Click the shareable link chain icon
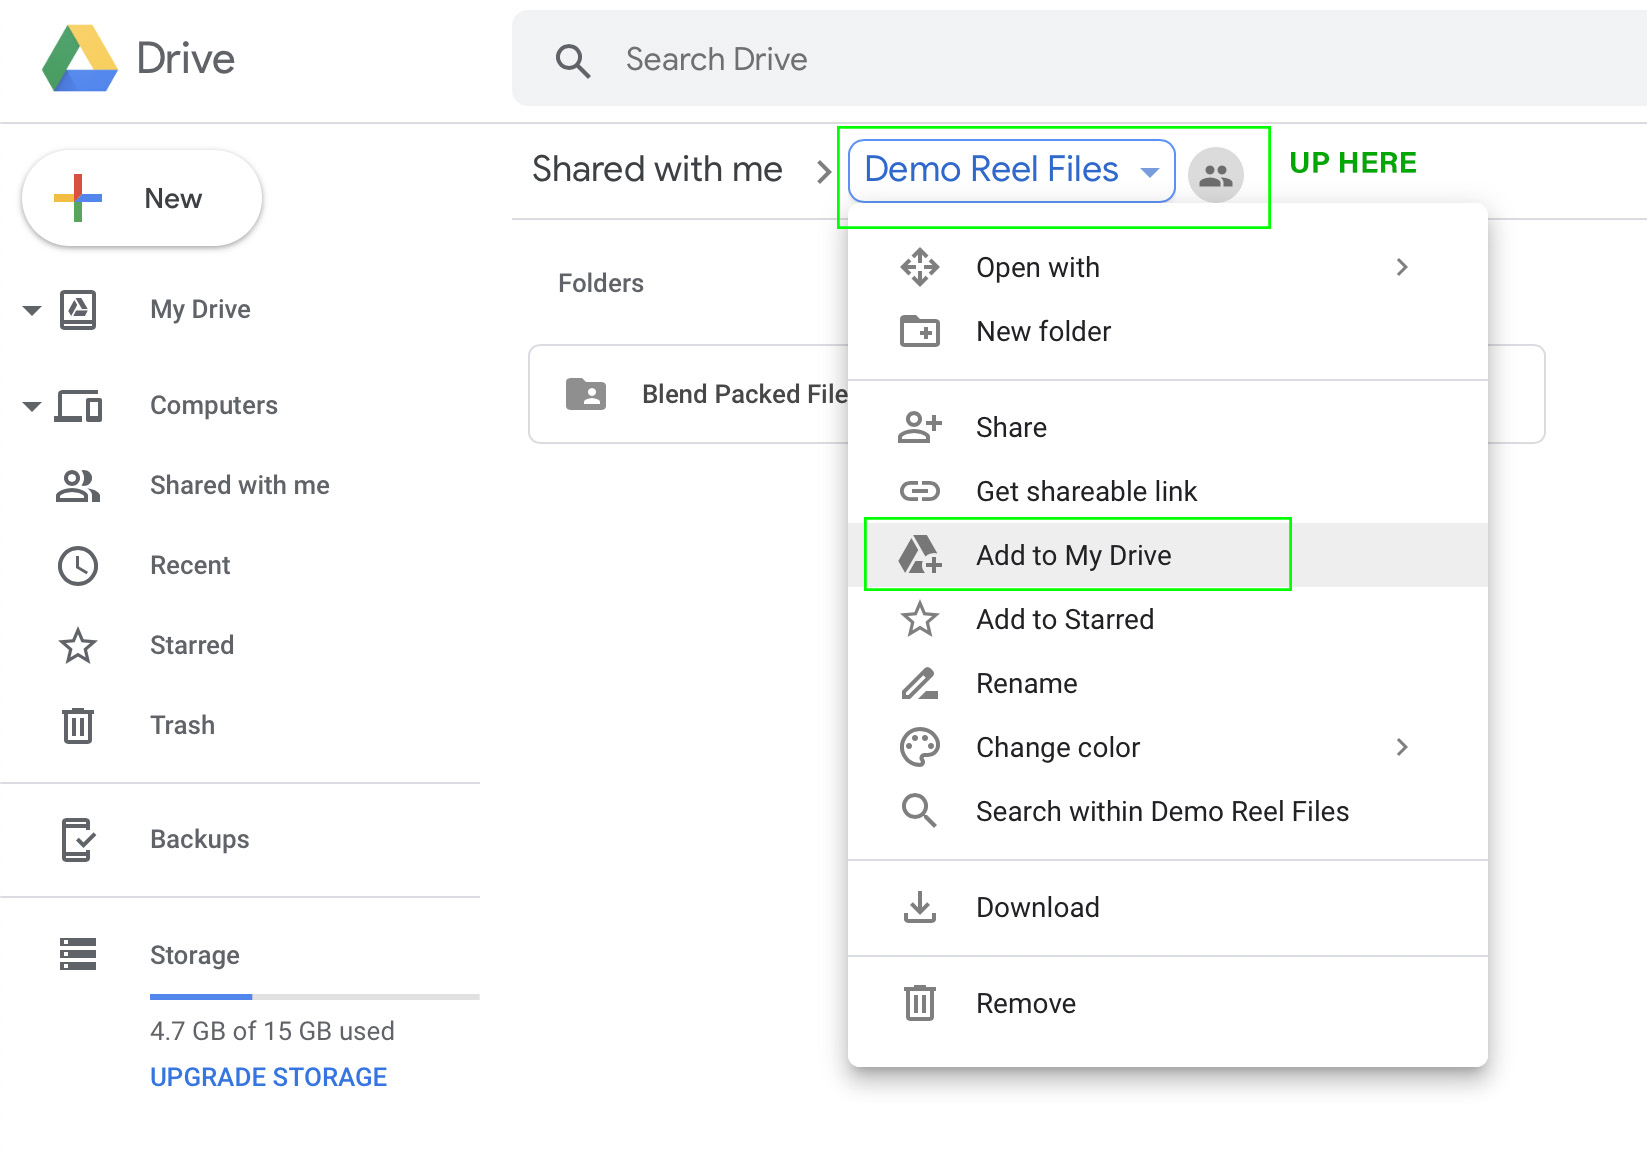1647x1175 pixels. point(920,491)
